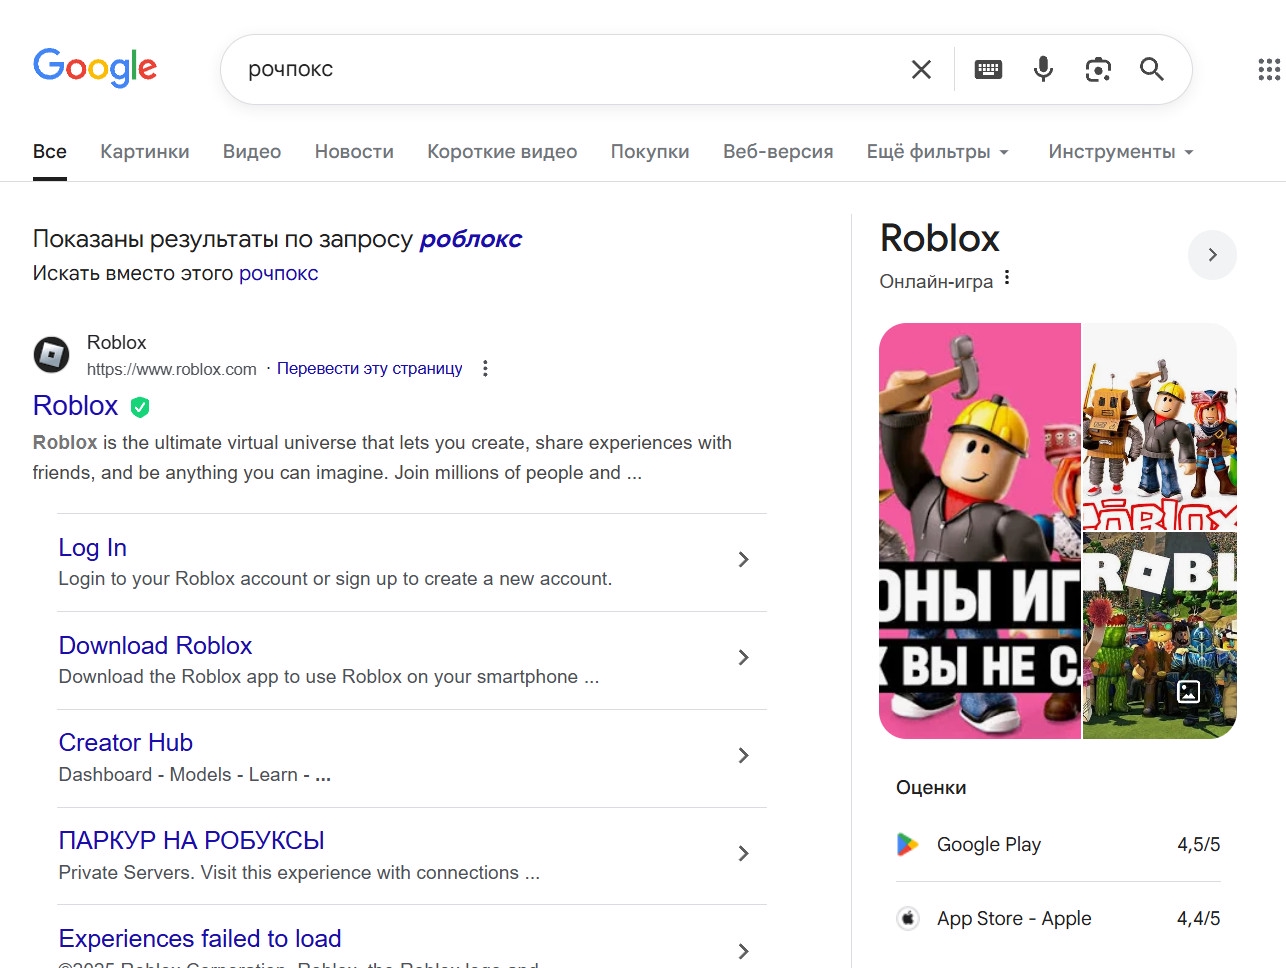Screen dimensions: 1286x968
Task: Switch to the Новости tab
Action: 354,152
